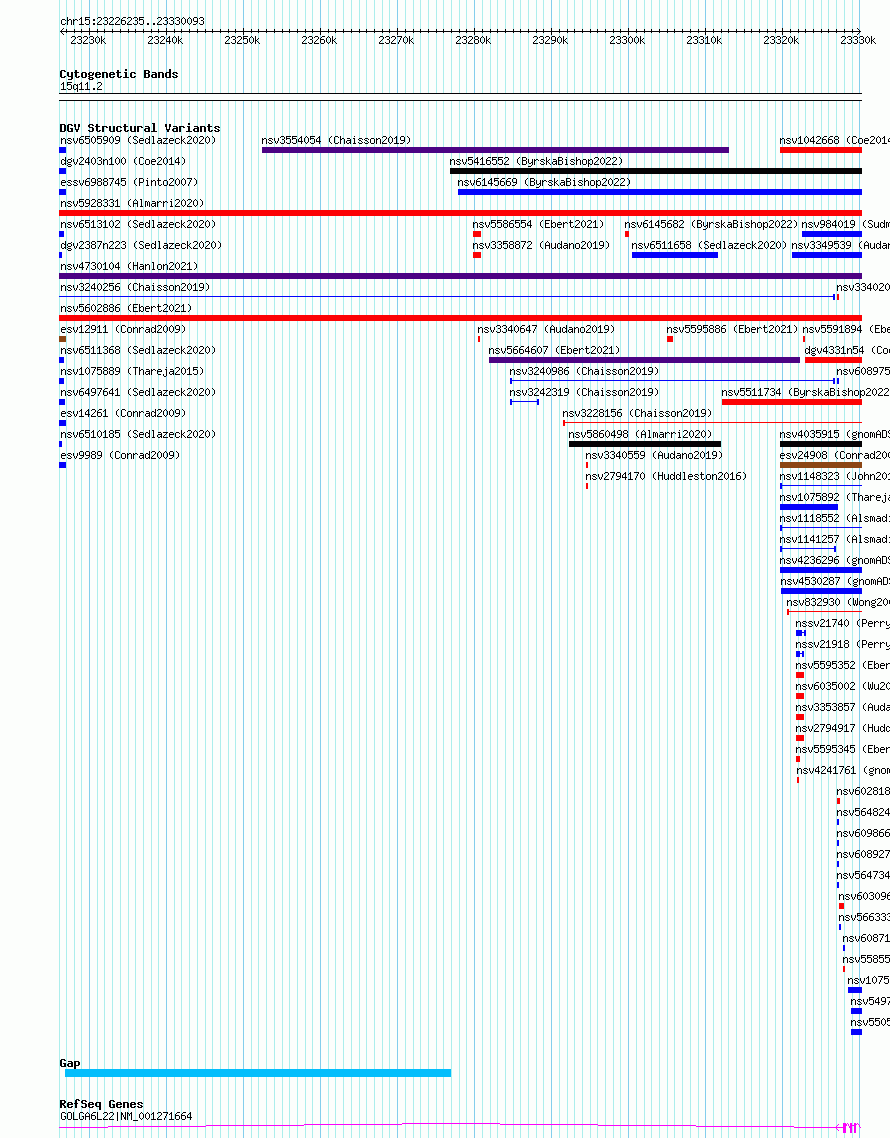Image resolution: width=890 pixels, height=1138 pixels.
Task: Select variant nsv6145669 (ByrskaBishop2022) label
Action: click(x=544, y=182)
